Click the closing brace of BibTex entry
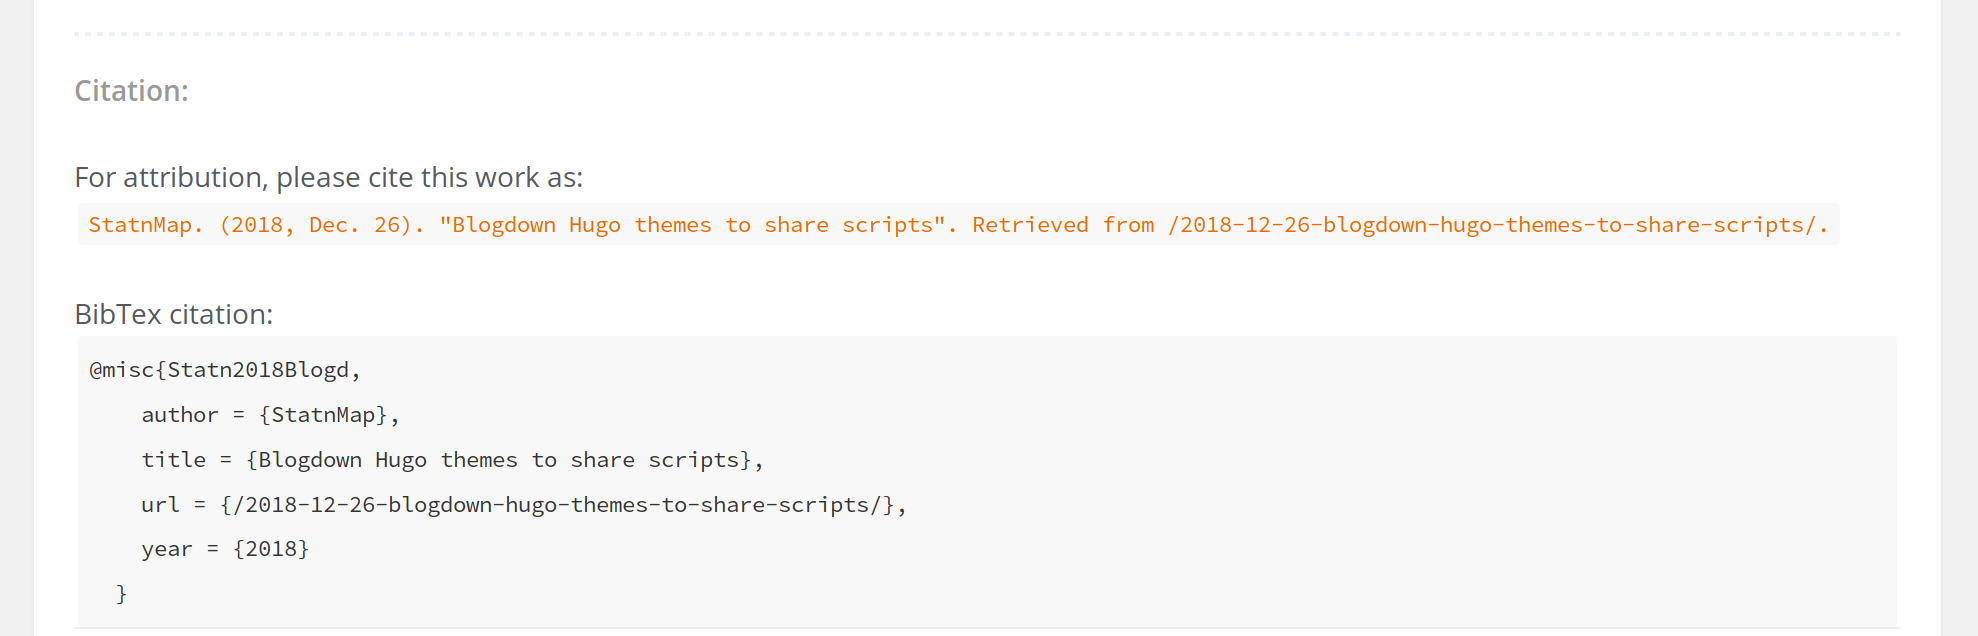The width and height of the screenshot is (1978, 636). (x=121, y=594)
